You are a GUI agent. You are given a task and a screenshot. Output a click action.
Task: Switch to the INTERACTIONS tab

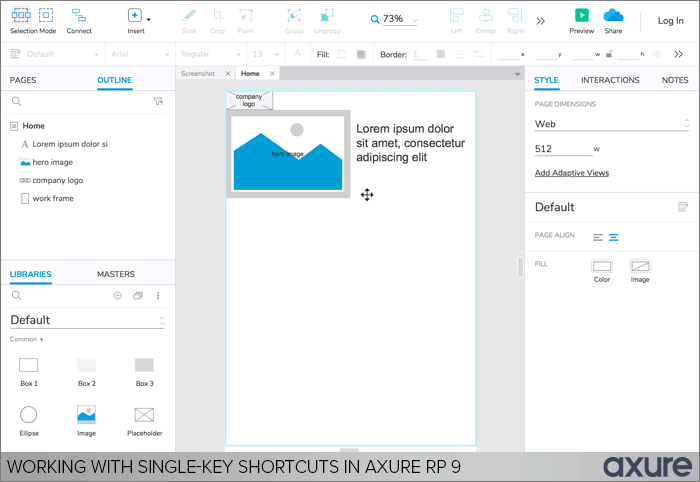[610, 80]
